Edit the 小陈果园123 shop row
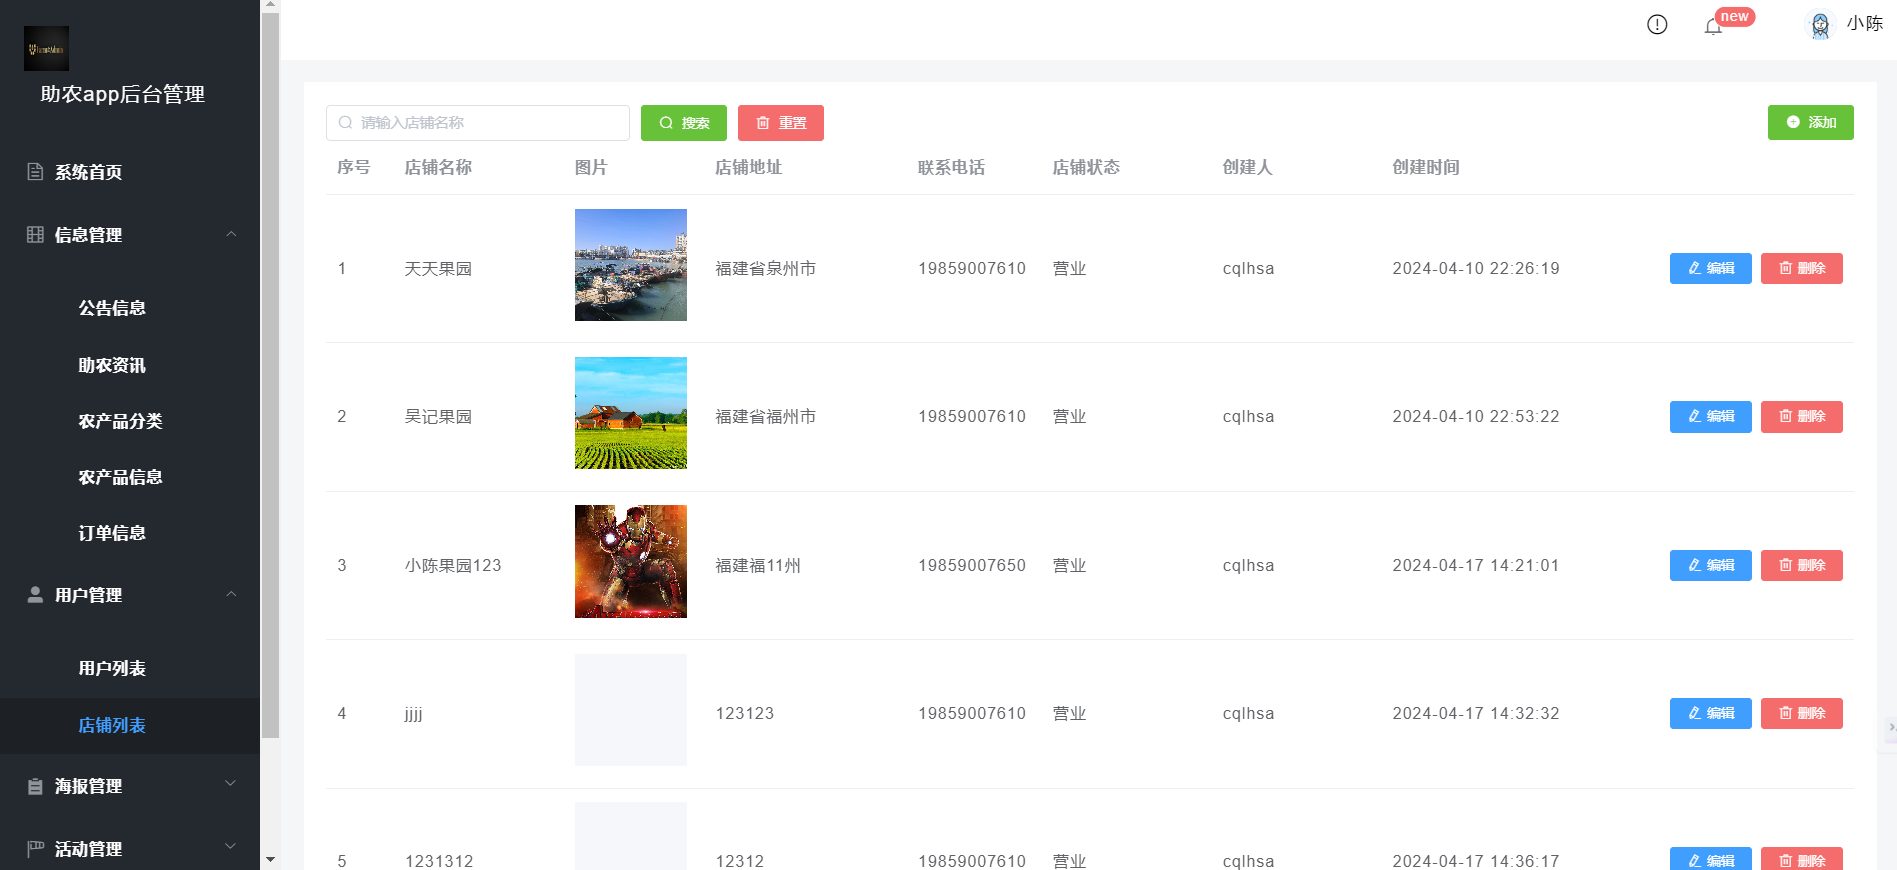1897x870 pixels. (1711, 565)
